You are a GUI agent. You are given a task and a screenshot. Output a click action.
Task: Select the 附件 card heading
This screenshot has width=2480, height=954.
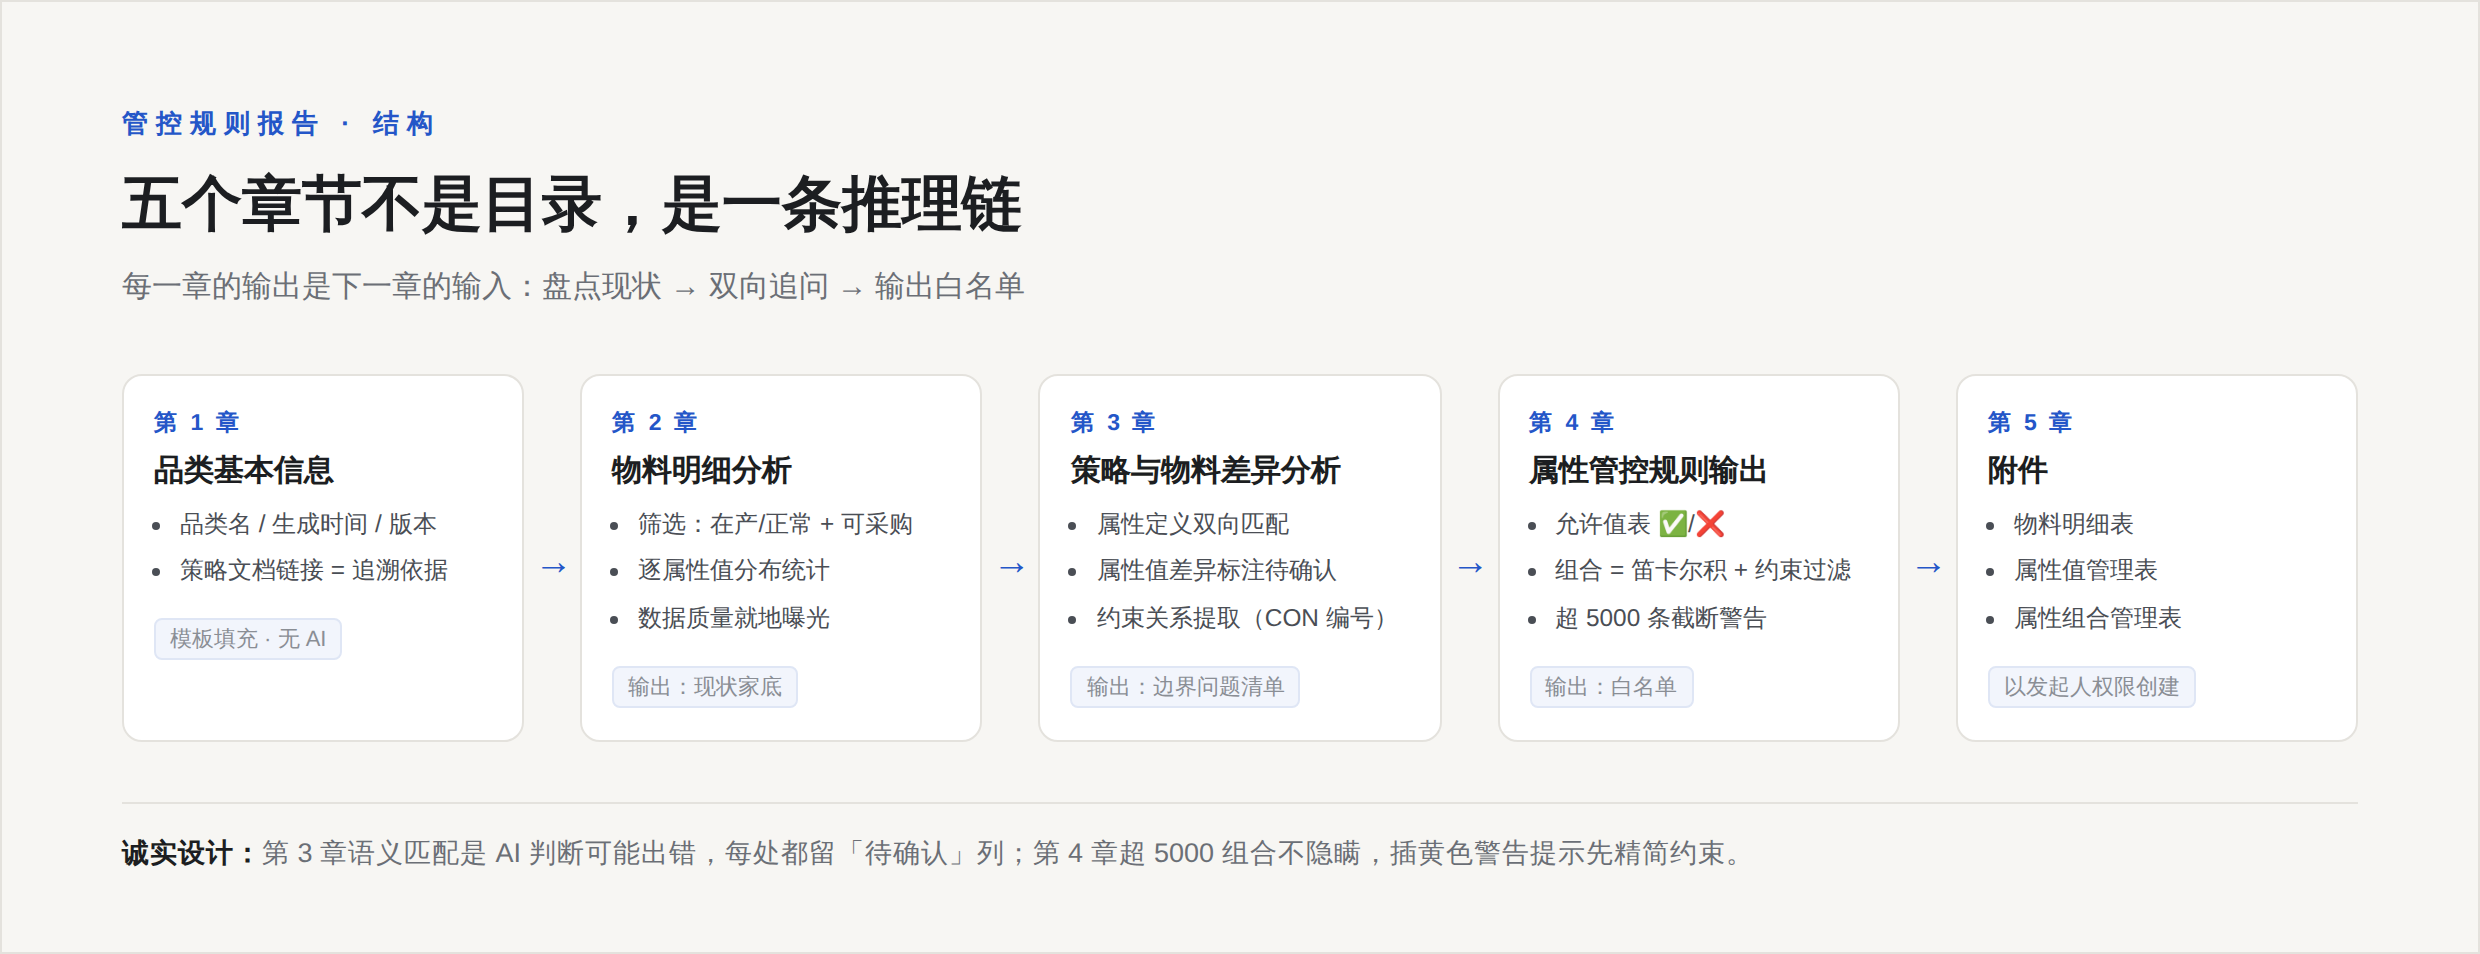(x=2017, y=470)
